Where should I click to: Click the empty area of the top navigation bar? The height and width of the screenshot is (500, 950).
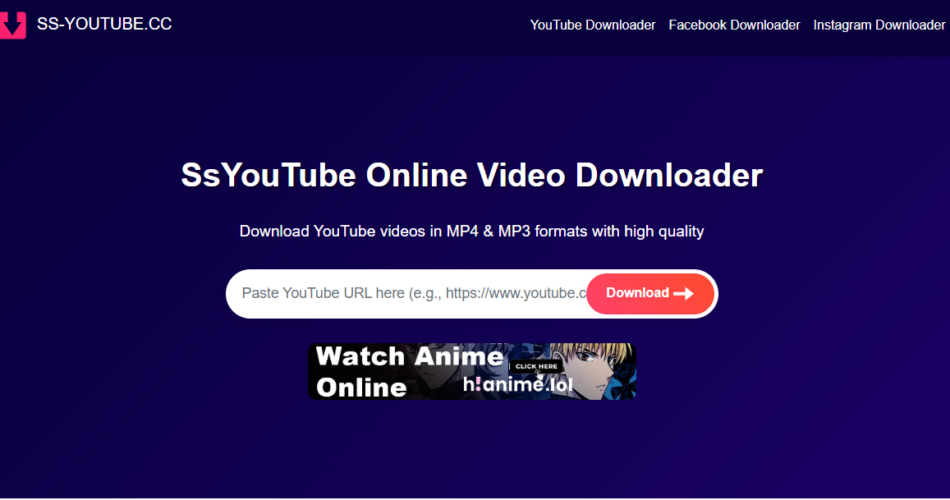[x=350, y=25]
